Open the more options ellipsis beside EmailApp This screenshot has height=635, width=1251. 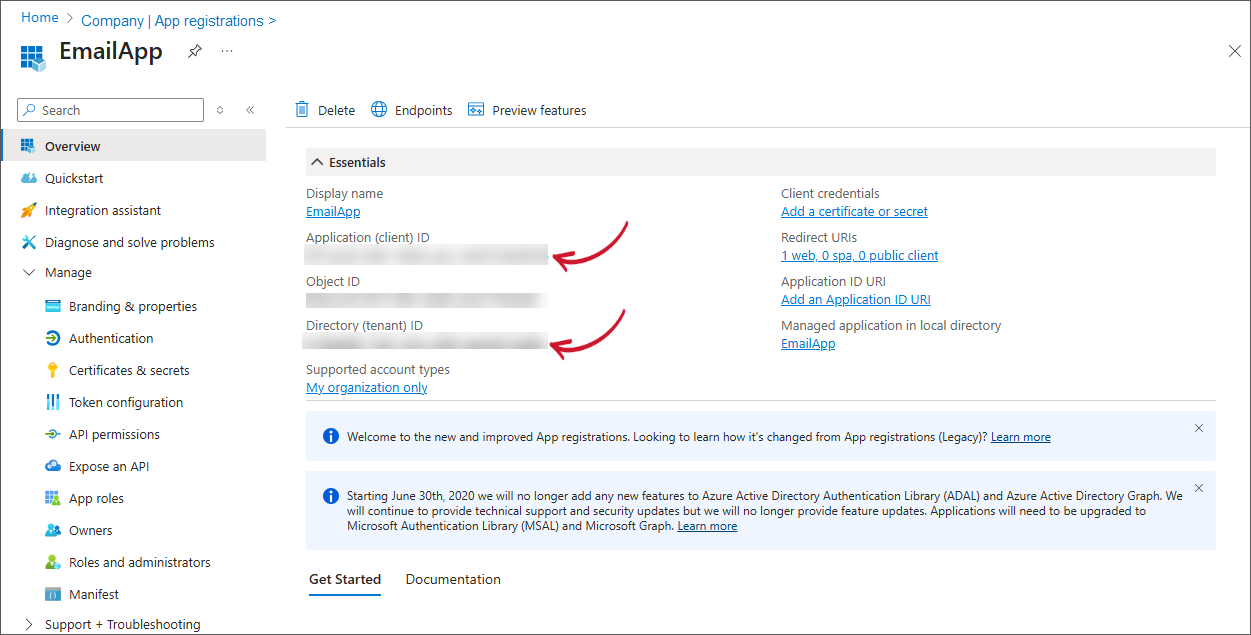point(227,50)
